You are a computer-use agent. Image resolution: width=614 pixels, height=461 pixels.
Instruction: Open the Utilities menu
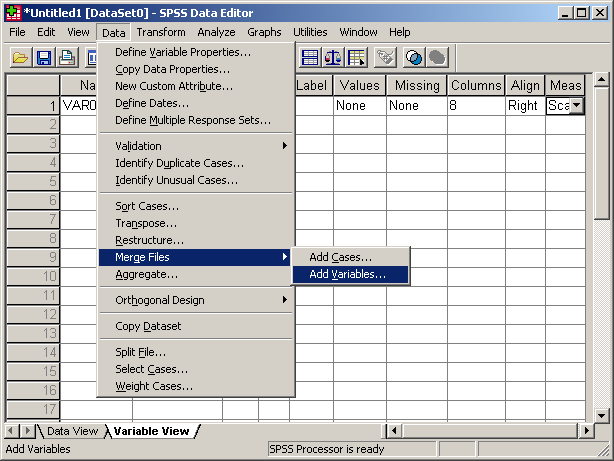310,32
